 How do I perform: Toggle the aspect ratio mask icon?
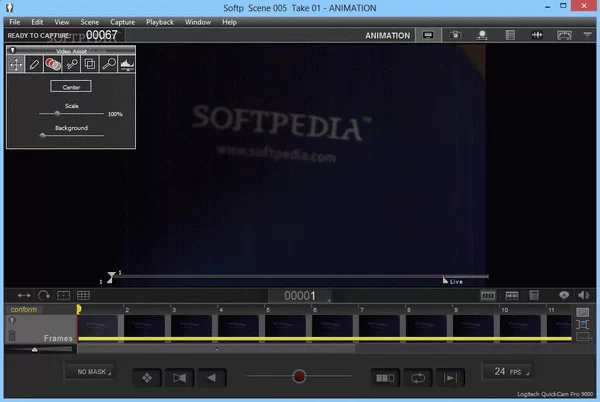coord(64,295)
